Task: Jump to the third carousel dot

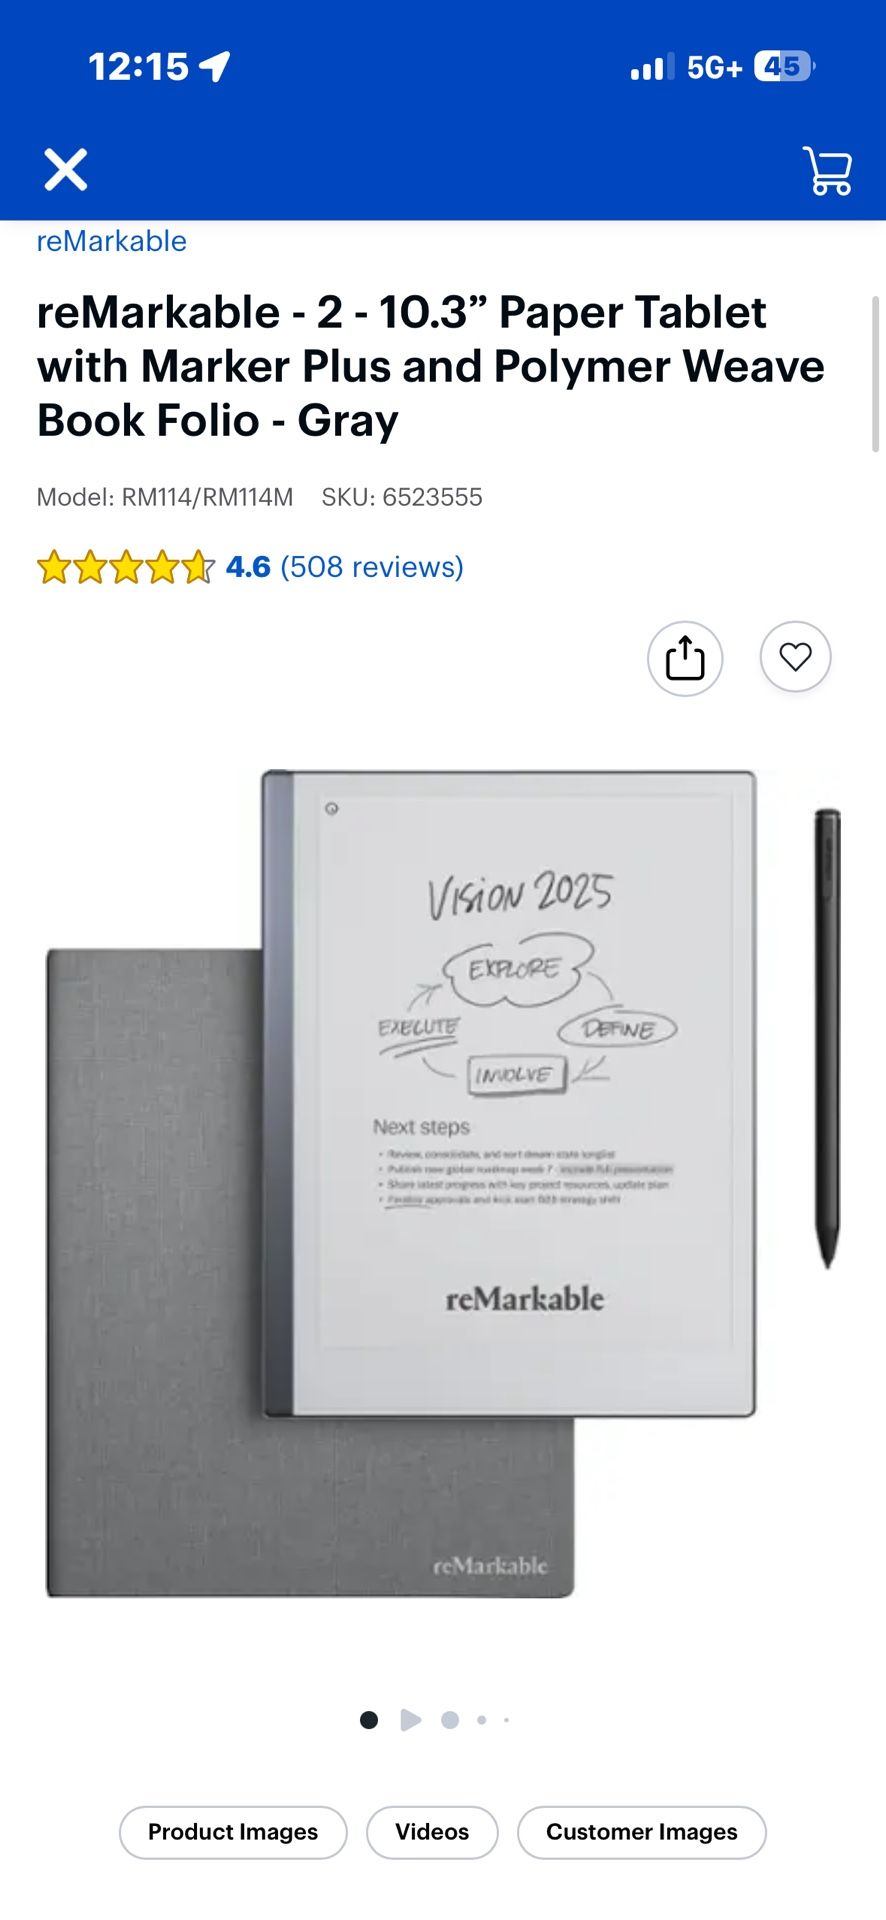Action: (x=450, y=1720)
